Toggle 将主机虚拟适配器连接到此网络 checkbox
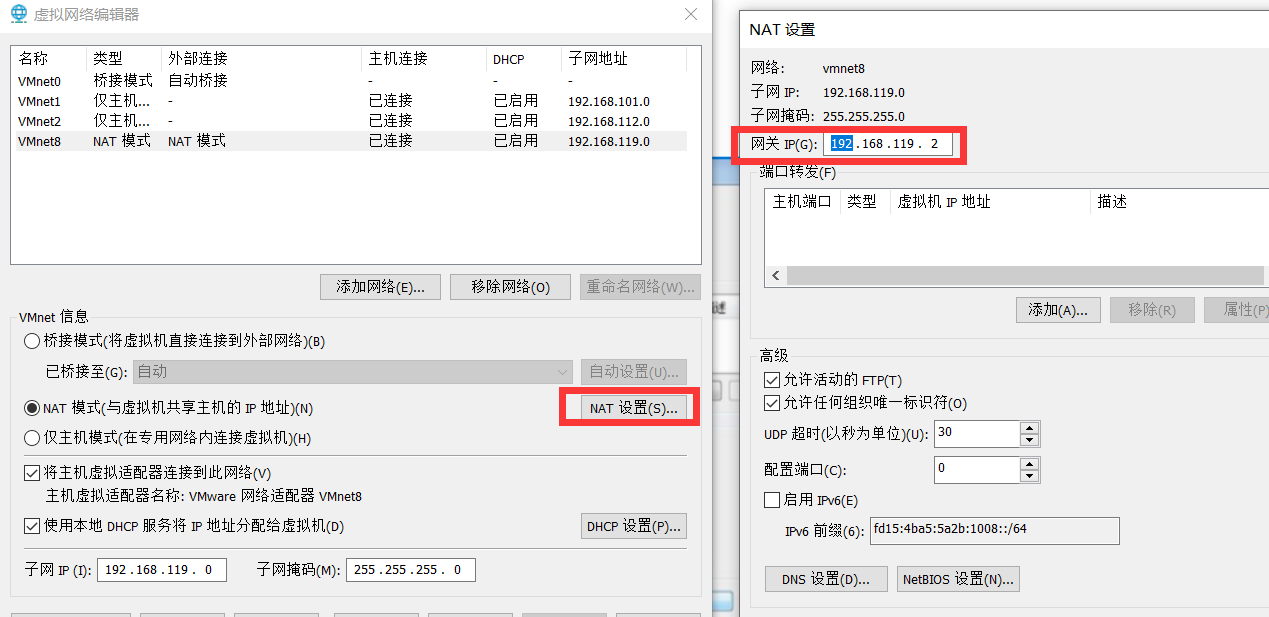Viewport: 1269px width, 617px height. (31, 472)
